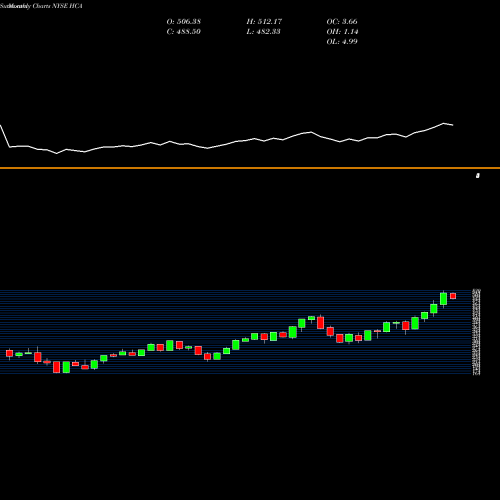Click the high value "H: 512.17"

pyautogui.click(x=264, y=21)
